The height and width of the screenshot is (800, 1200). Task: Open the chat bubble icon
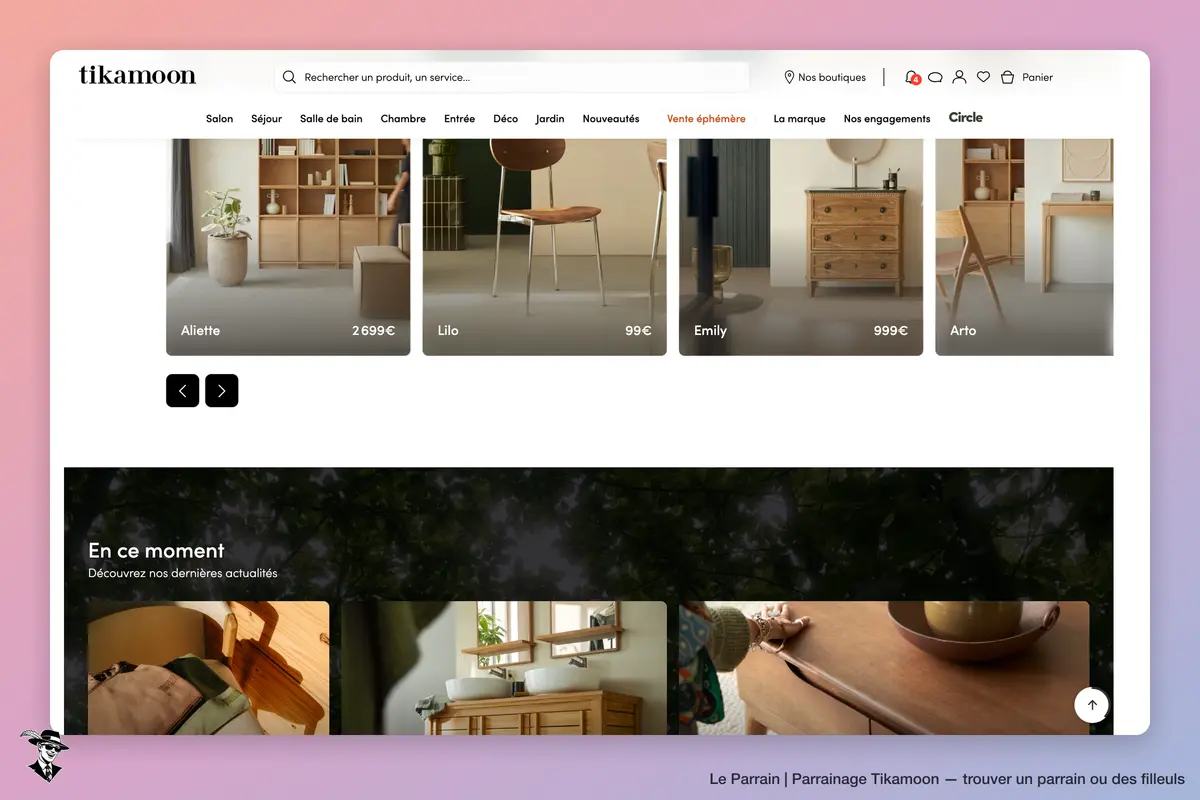[935, 77]
